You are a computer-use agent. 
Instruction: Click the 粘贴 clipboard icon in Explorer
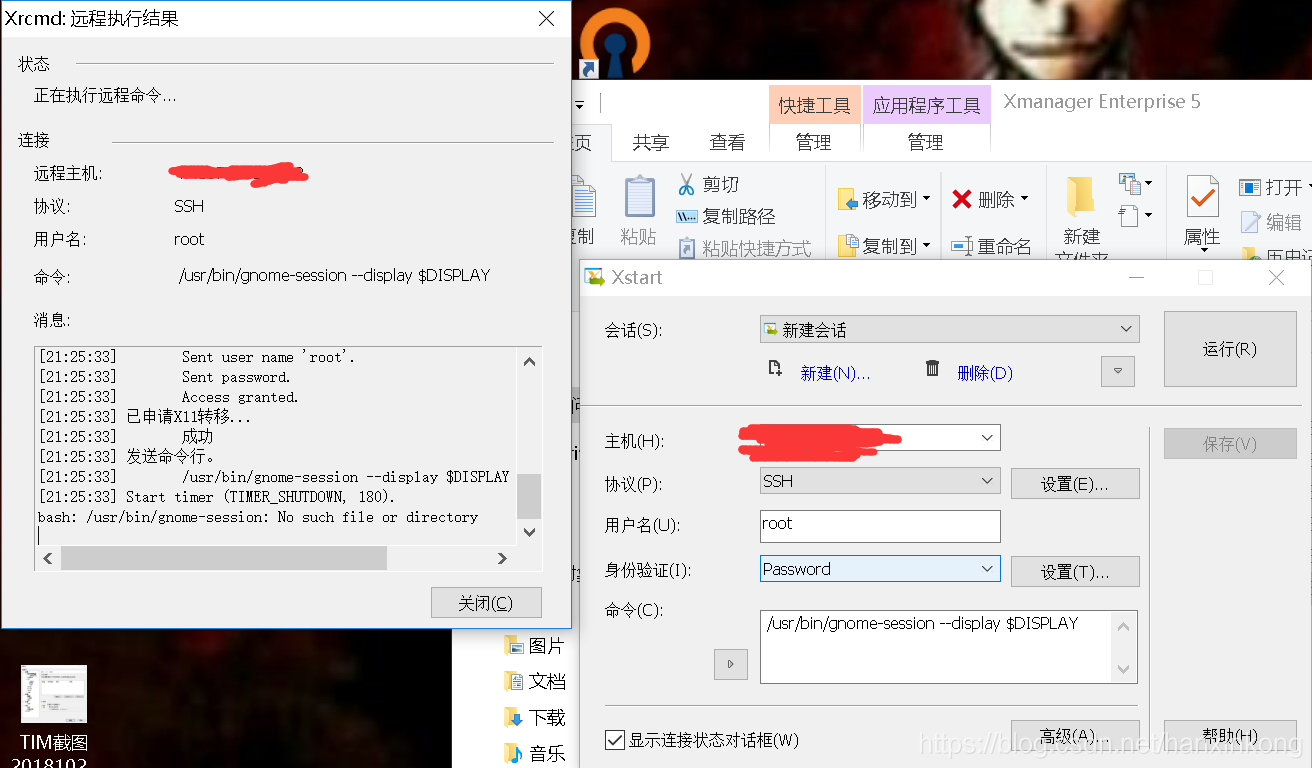640,197
